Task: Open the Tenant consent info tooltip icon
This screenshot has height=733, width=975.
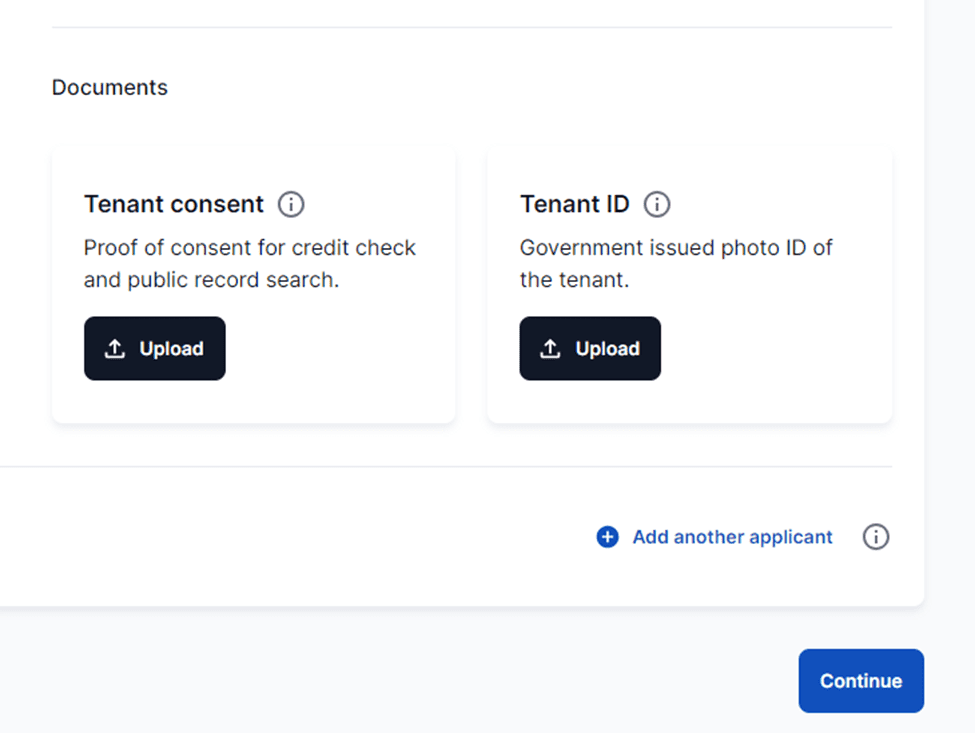Action: pyautogui.click(x=291, y=205)
